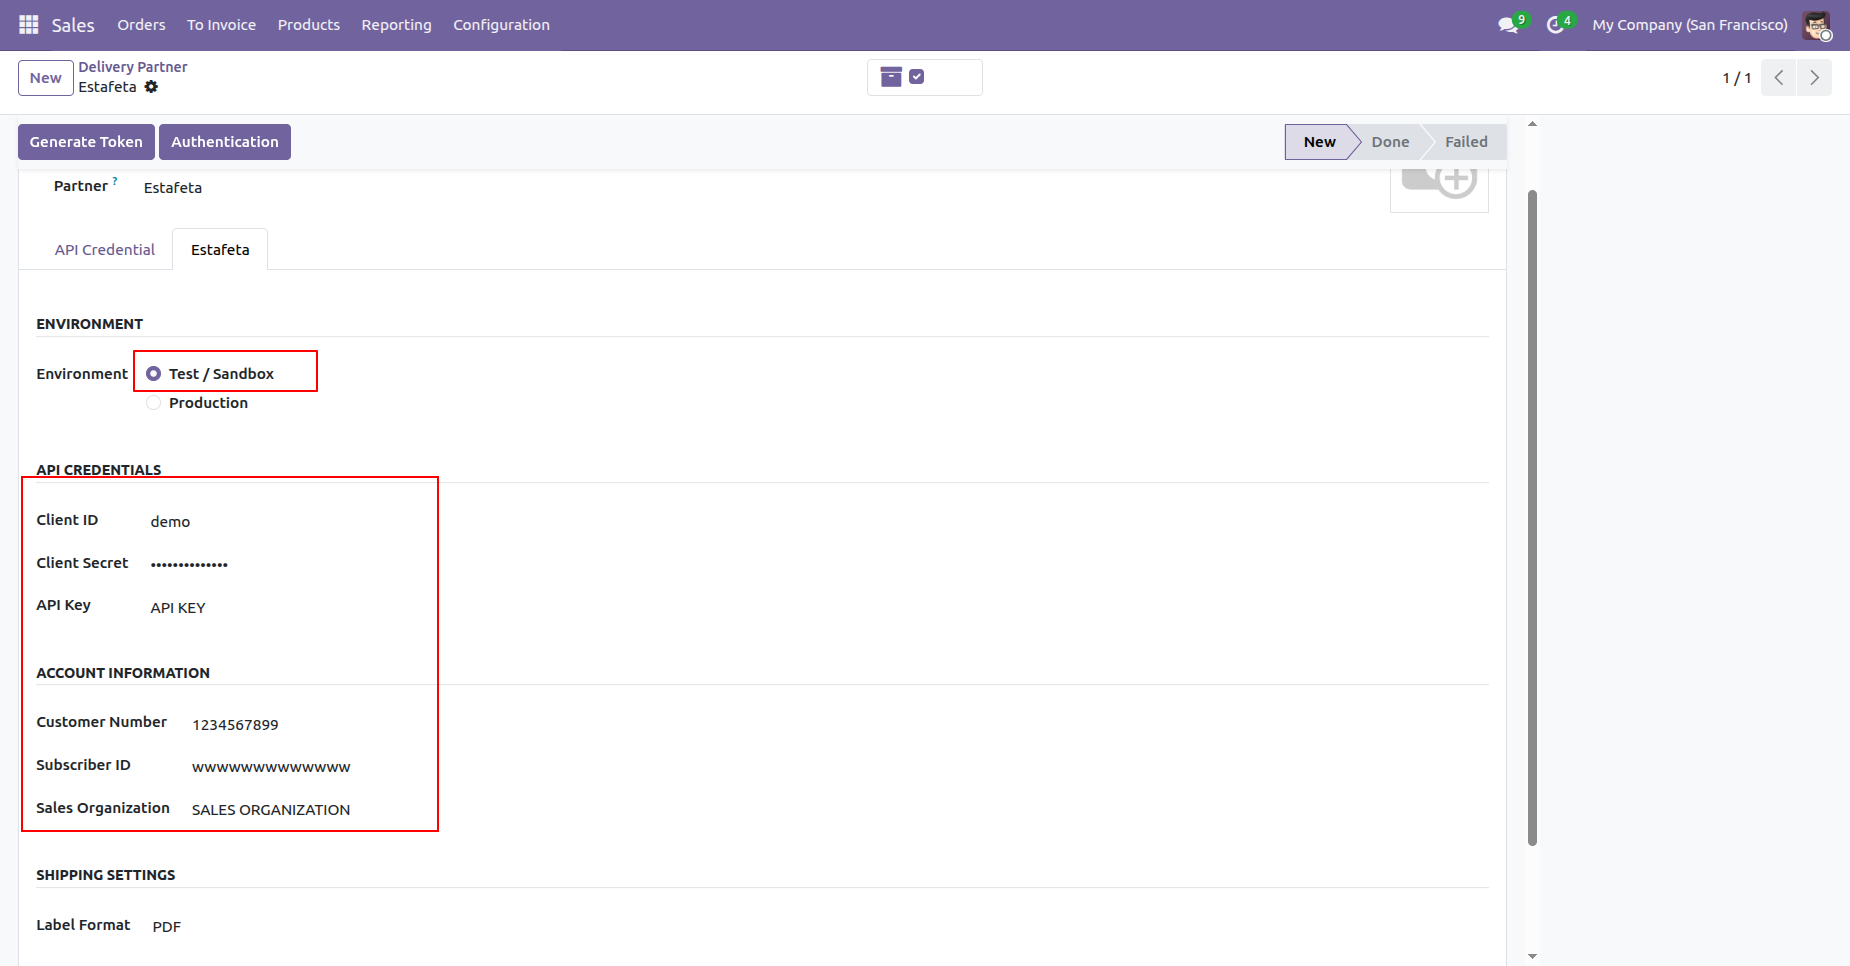Click the Generate Token button
The height and width of the screenshot is (966, 1850).
pyautogui.click(x=86, y=142)
